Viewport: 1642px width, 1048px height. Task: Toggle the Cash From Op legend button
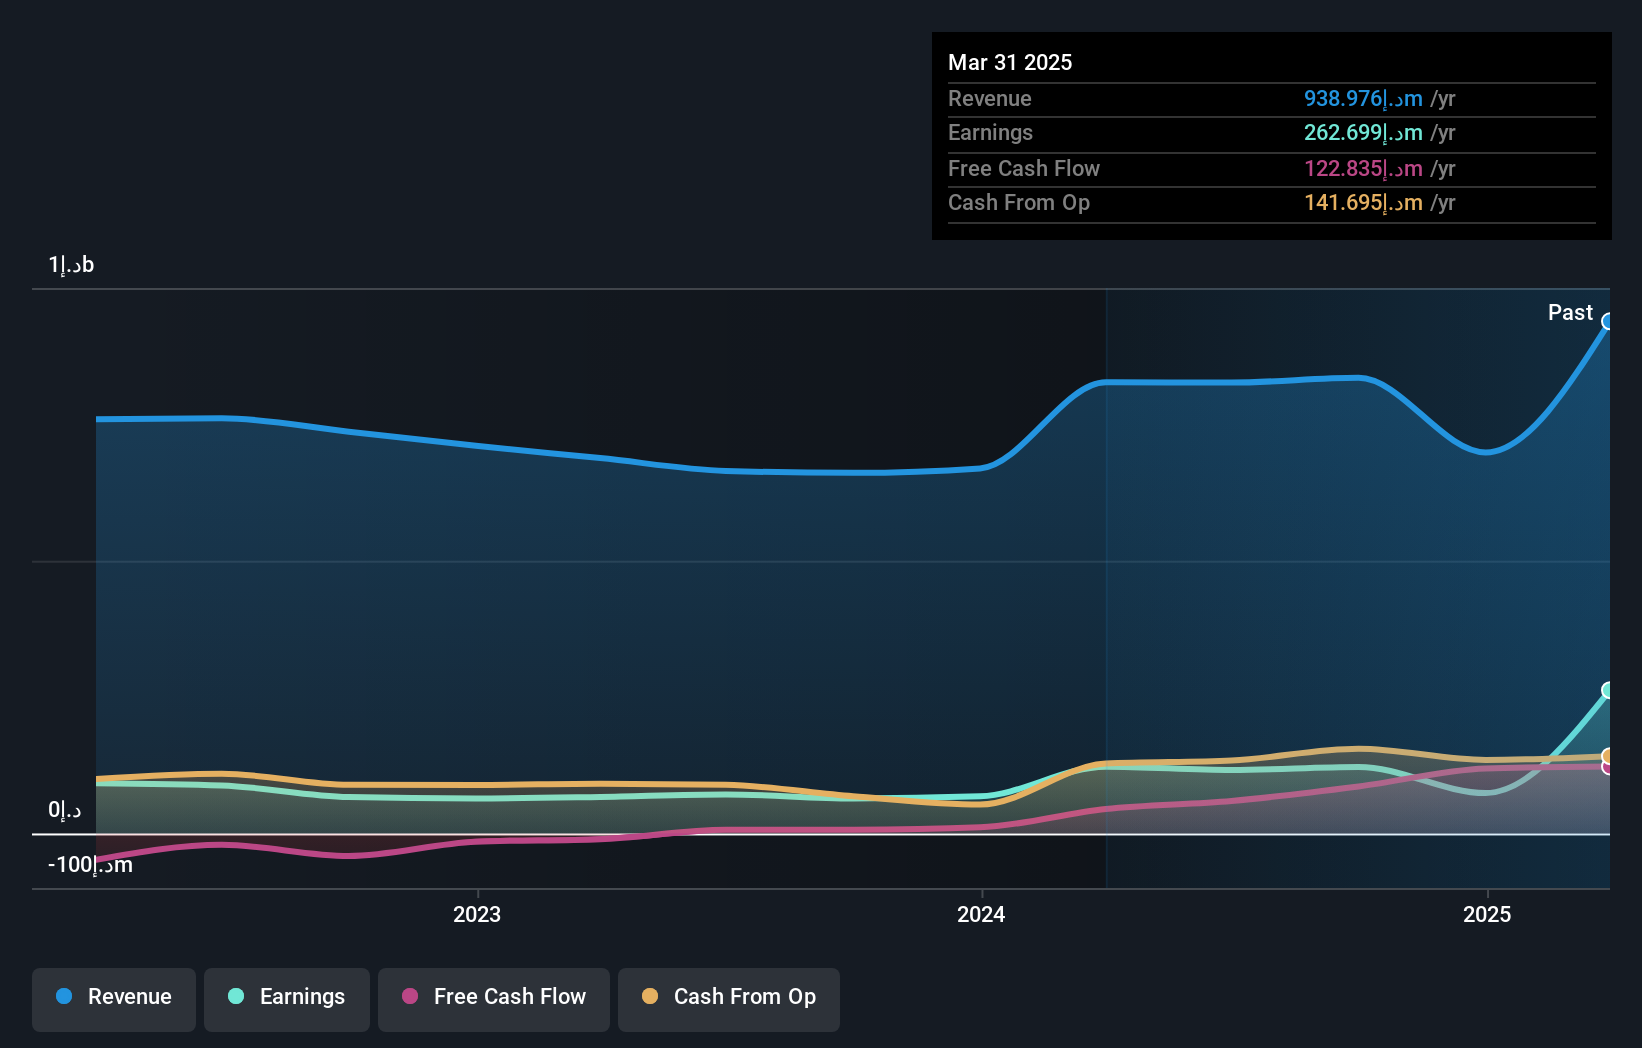coord(729,999)
